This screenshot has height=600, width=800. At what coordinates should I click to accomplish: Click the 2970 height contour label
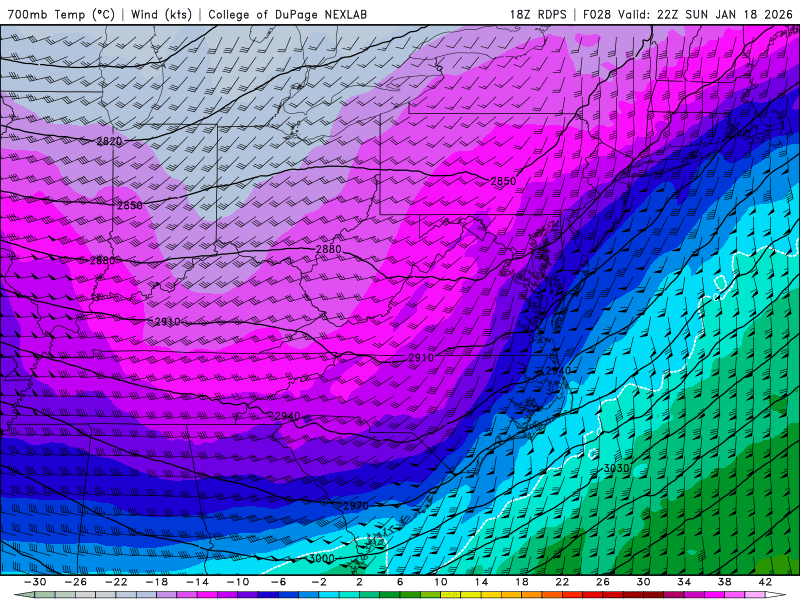[356, 506]
